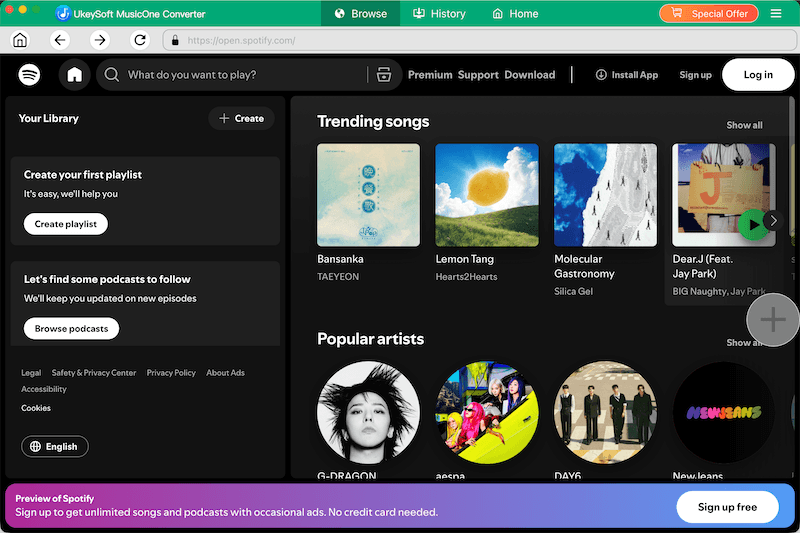800x533 pixels.
Task: Open the Privacy Policy link
Action: click(171, 373)
